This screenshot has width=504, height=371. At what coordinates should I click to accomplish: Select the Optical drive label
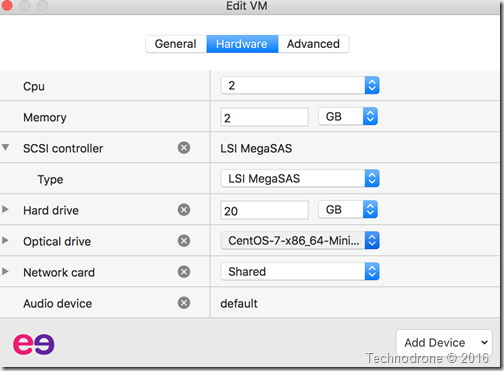pos(57,241)
